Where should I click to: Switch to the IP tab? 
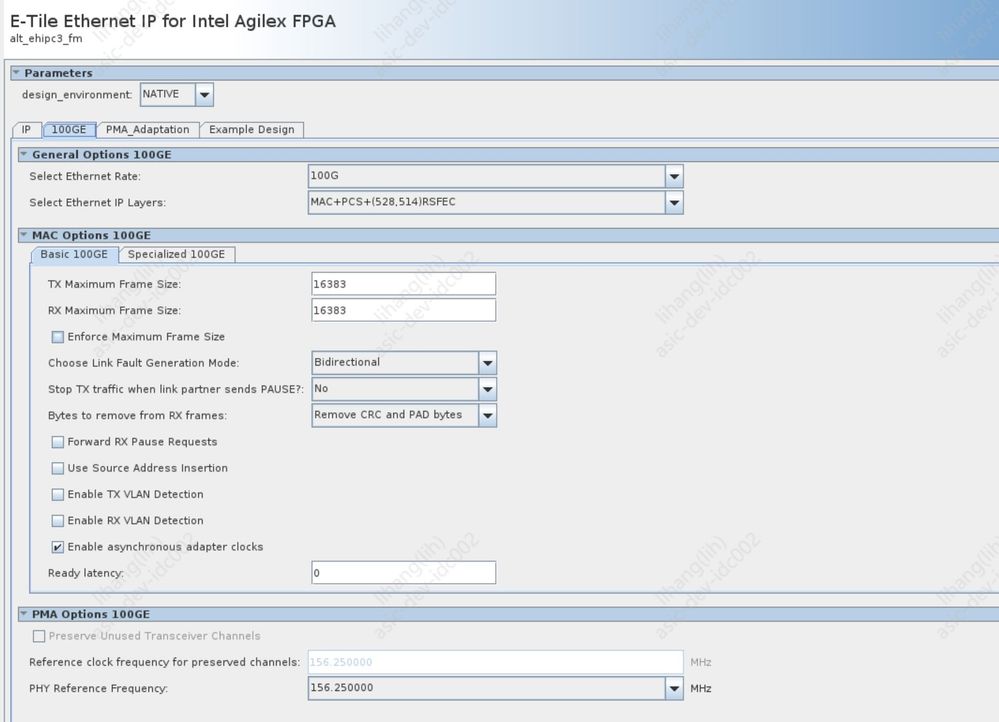point(26,129)
